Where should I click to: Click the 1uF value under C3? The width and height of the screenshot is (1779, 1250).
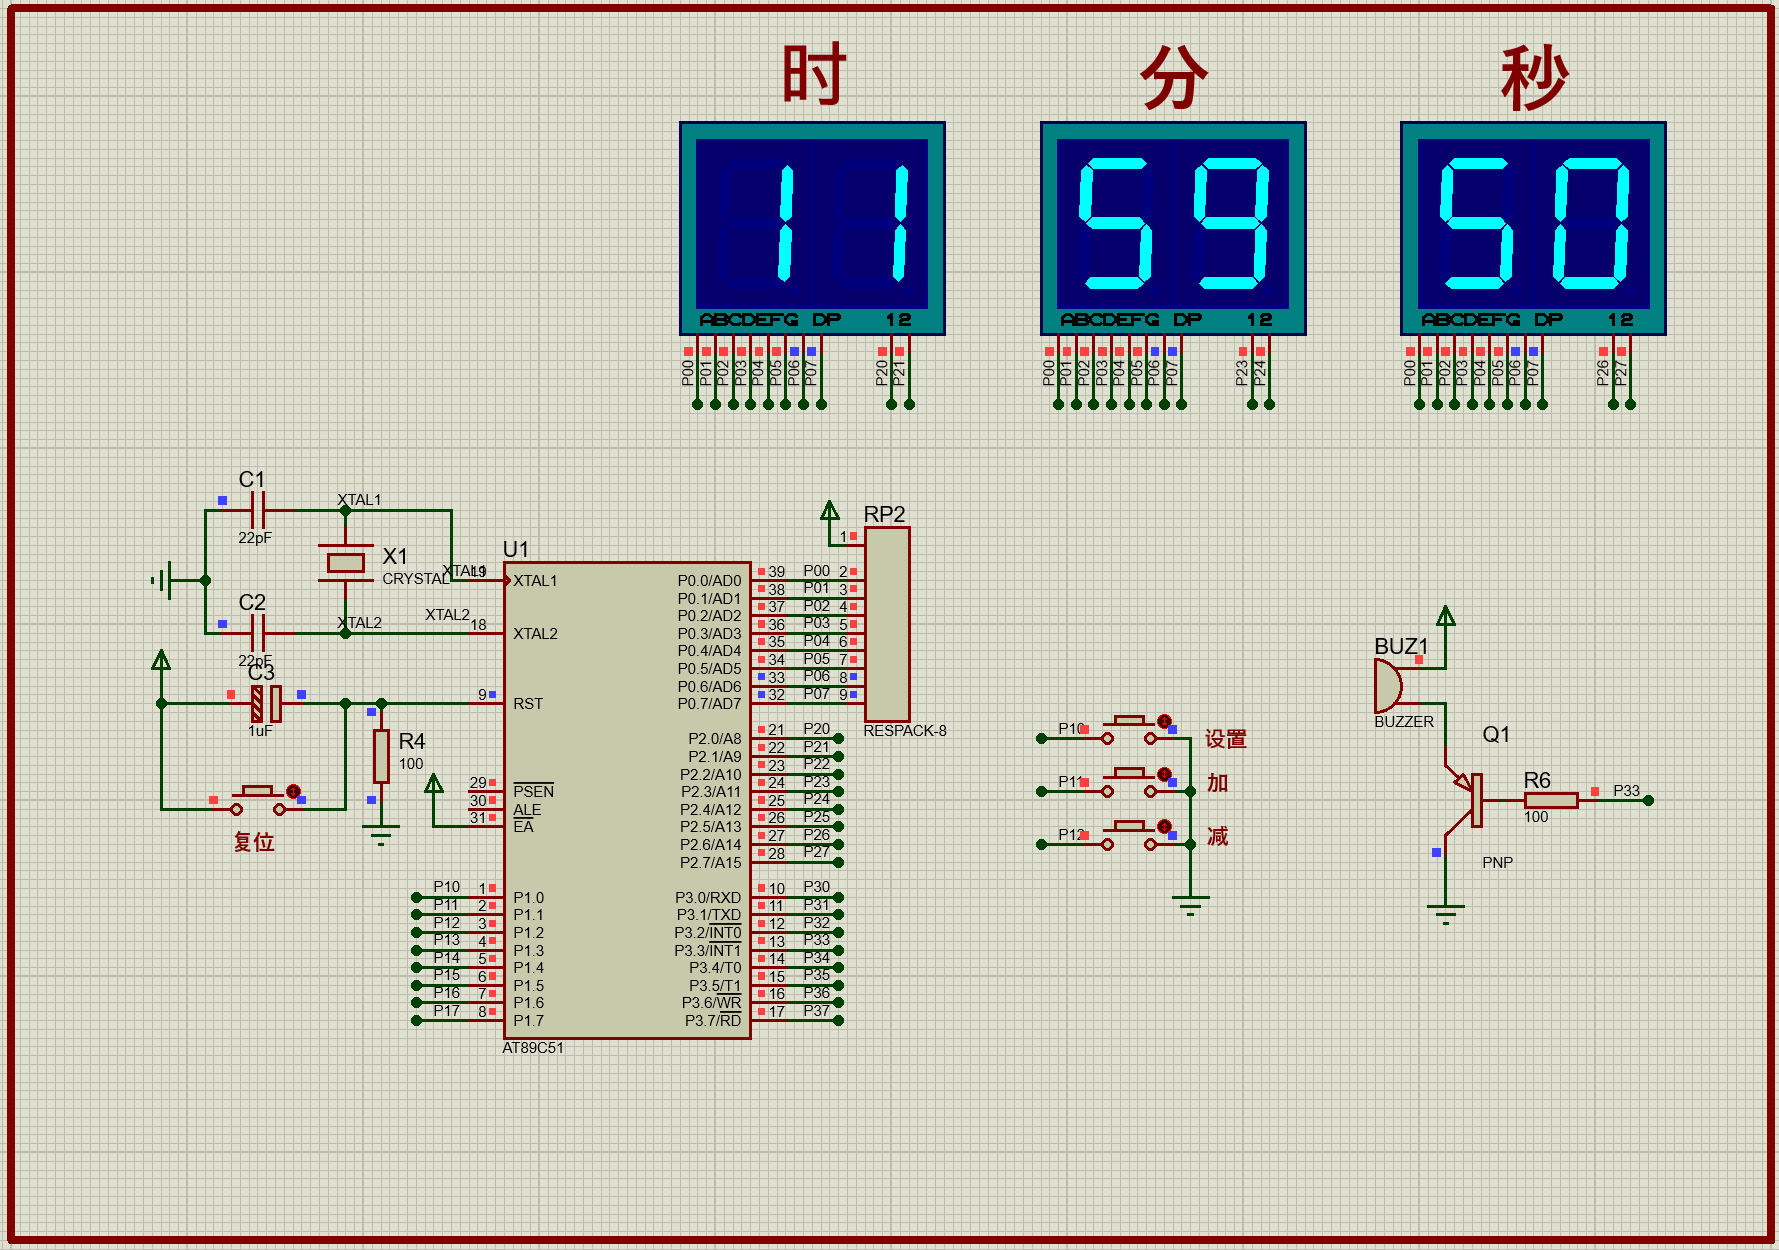(x=260, y=731)
